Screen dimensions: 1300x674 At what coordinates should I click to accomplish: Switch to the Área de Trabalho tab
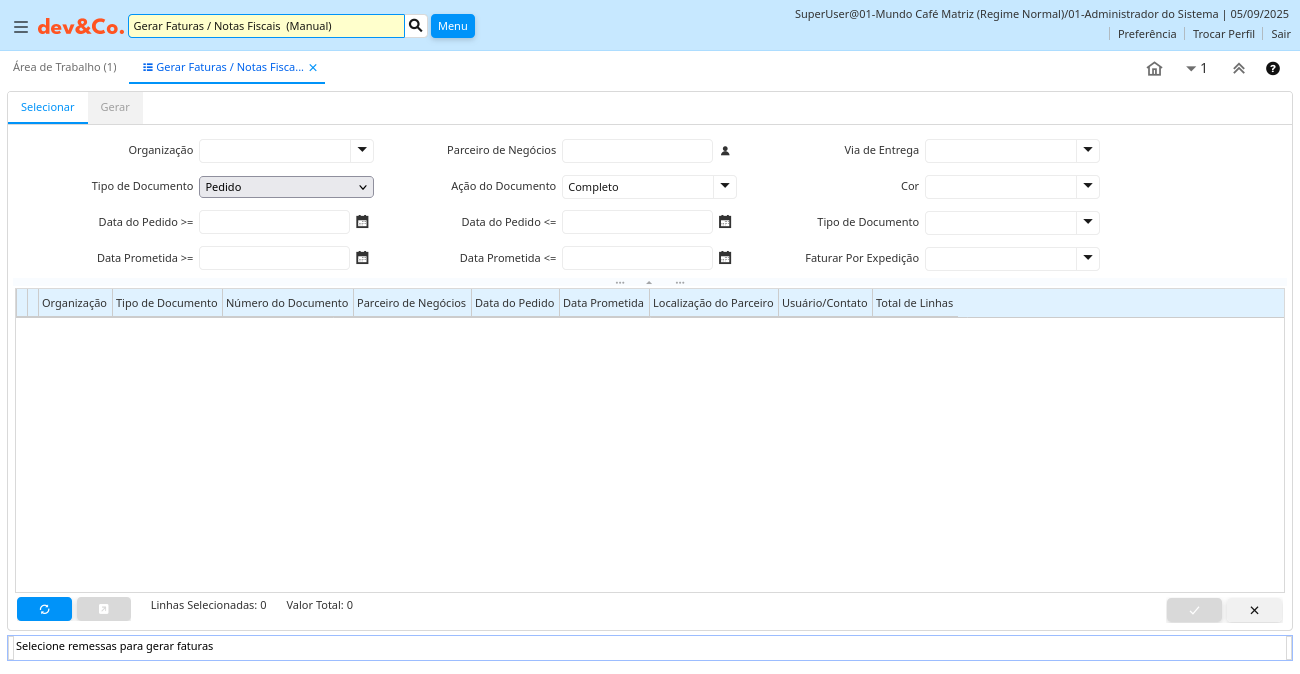(64, 67)
